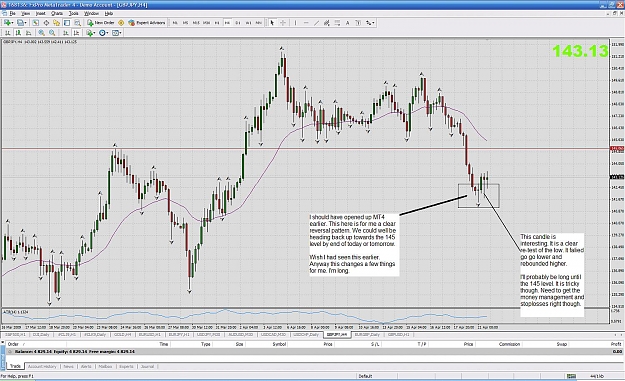Select the M15 timeframe button
625x381 pixels.
[196, 23]
